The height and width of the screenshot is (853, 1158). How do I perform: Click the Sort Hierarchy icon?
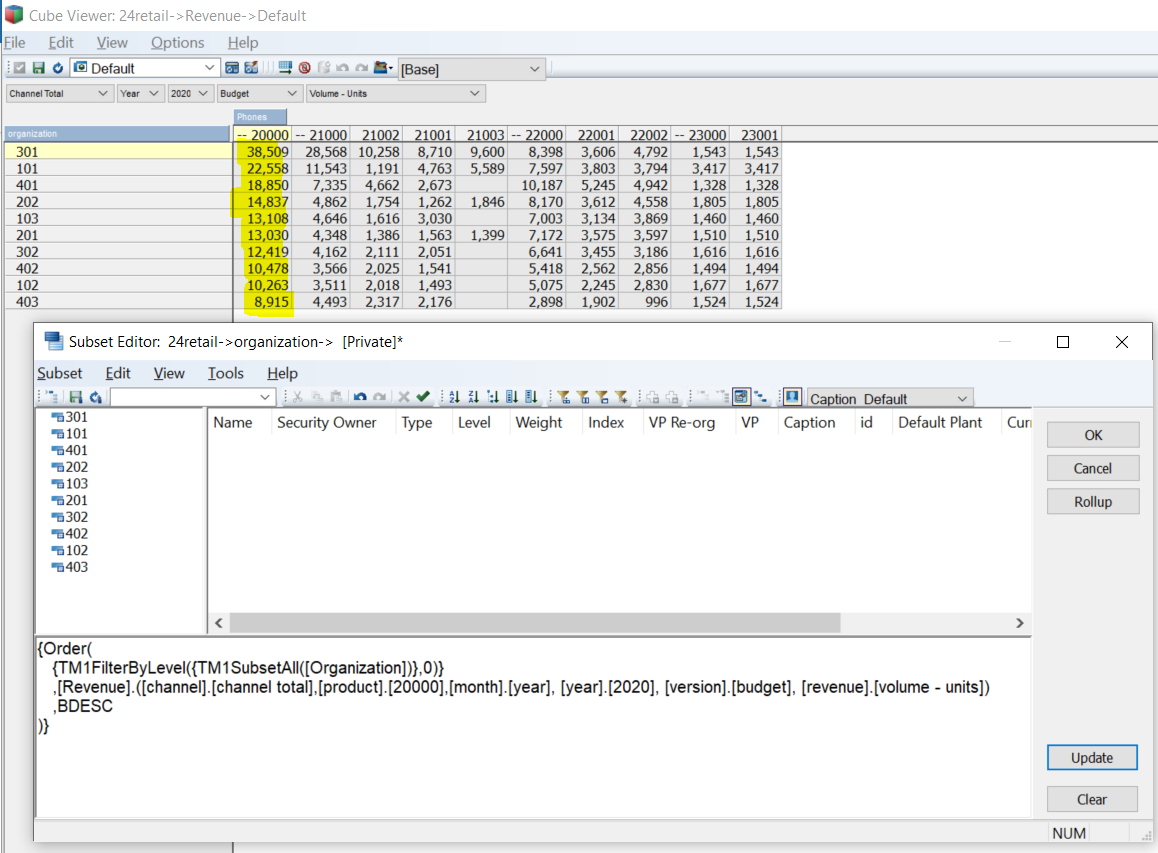[493, 397]
